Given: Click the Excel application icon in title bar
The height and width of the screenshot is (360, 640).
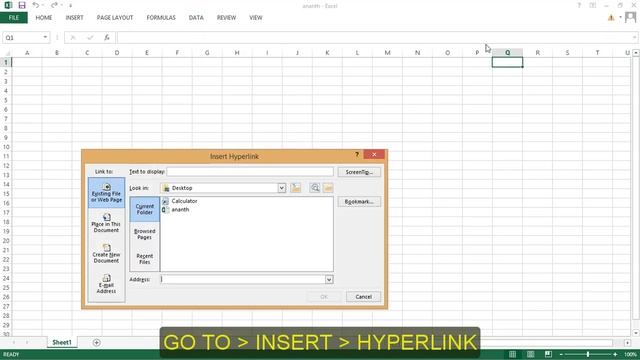Looking at the screenshot, I should click(x=8, y=5).
